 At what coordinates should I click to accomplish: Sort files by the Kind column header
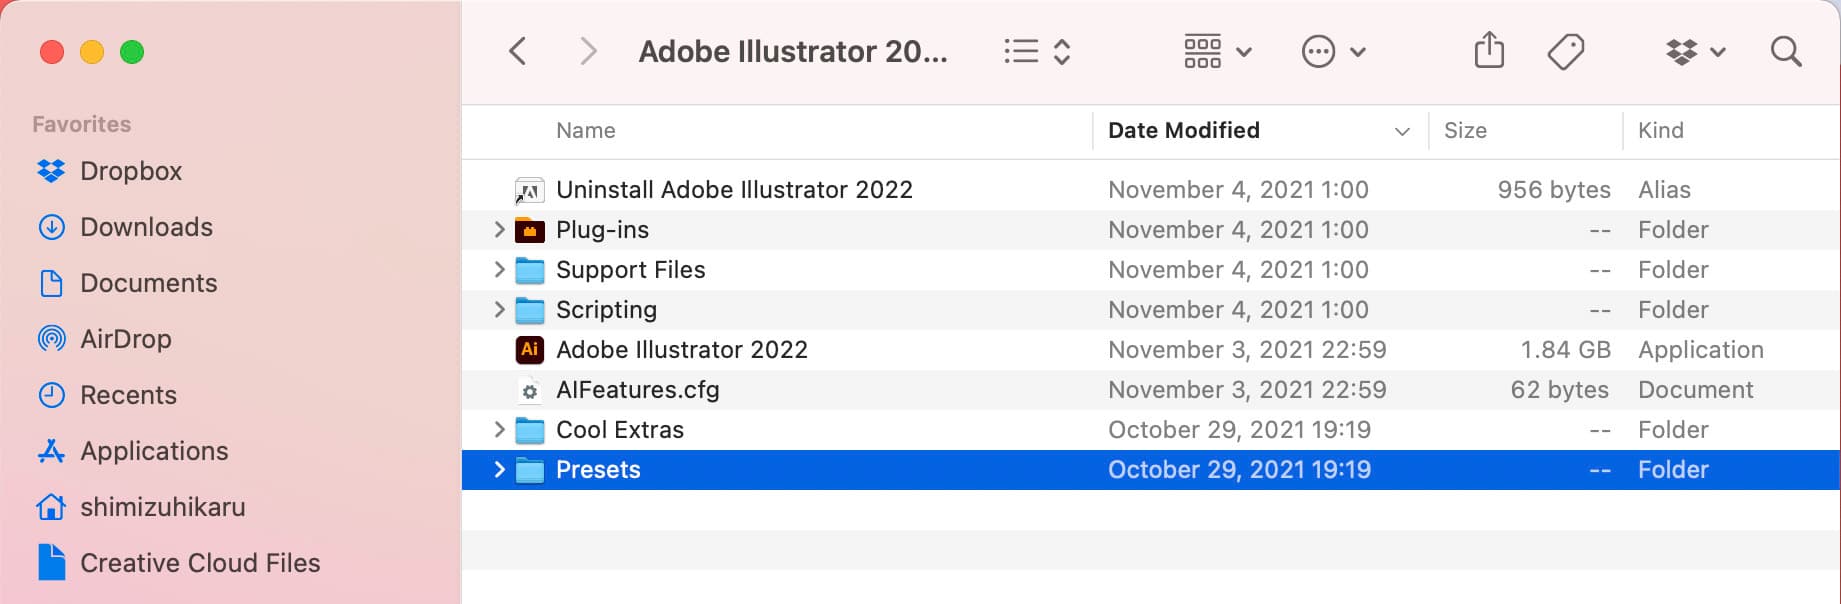1661,131
